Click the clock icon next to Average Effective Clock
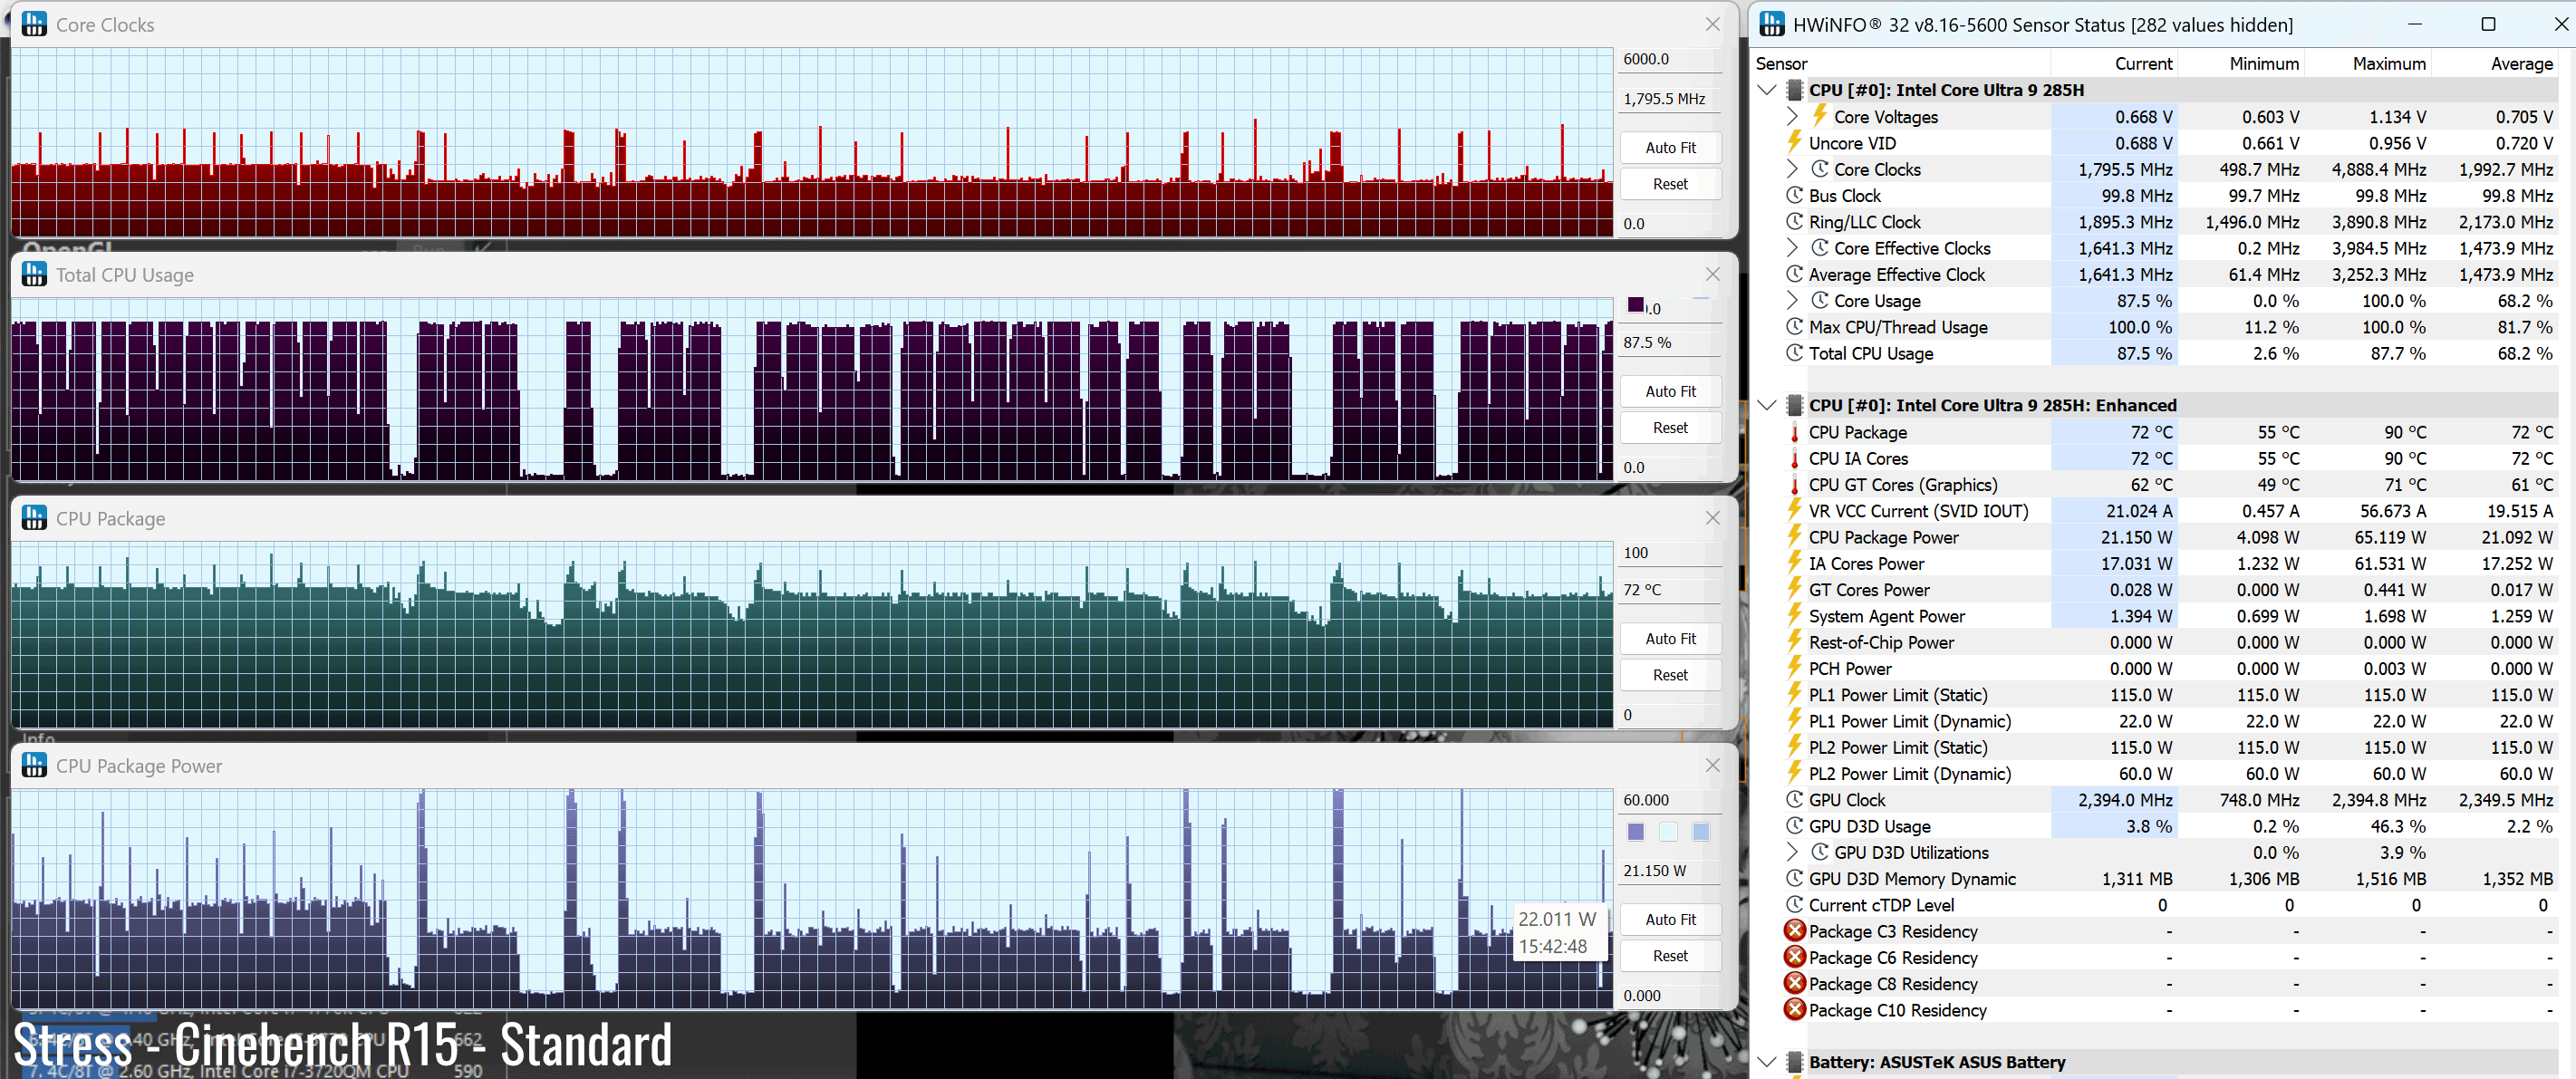Screen dimensions: 2576x1079 tap(1795, 274)
